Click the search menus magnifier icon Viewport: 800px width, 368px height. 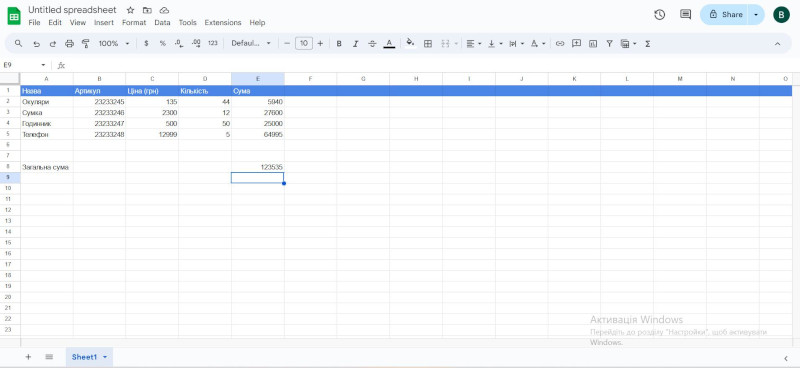coord(18,44)
